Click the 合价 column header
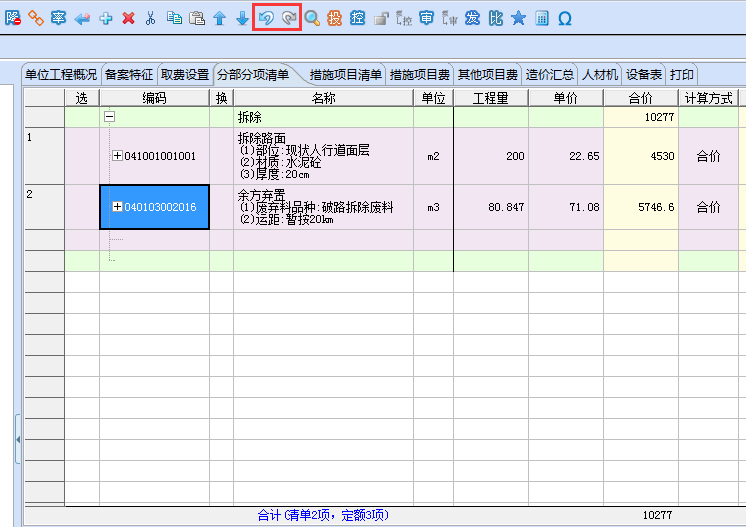 pos(640,98)
